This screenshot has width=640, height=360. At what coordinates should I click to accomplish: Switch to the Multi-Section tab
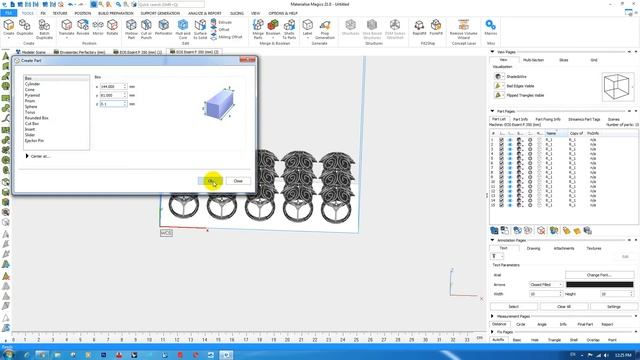tap(533, 60)
